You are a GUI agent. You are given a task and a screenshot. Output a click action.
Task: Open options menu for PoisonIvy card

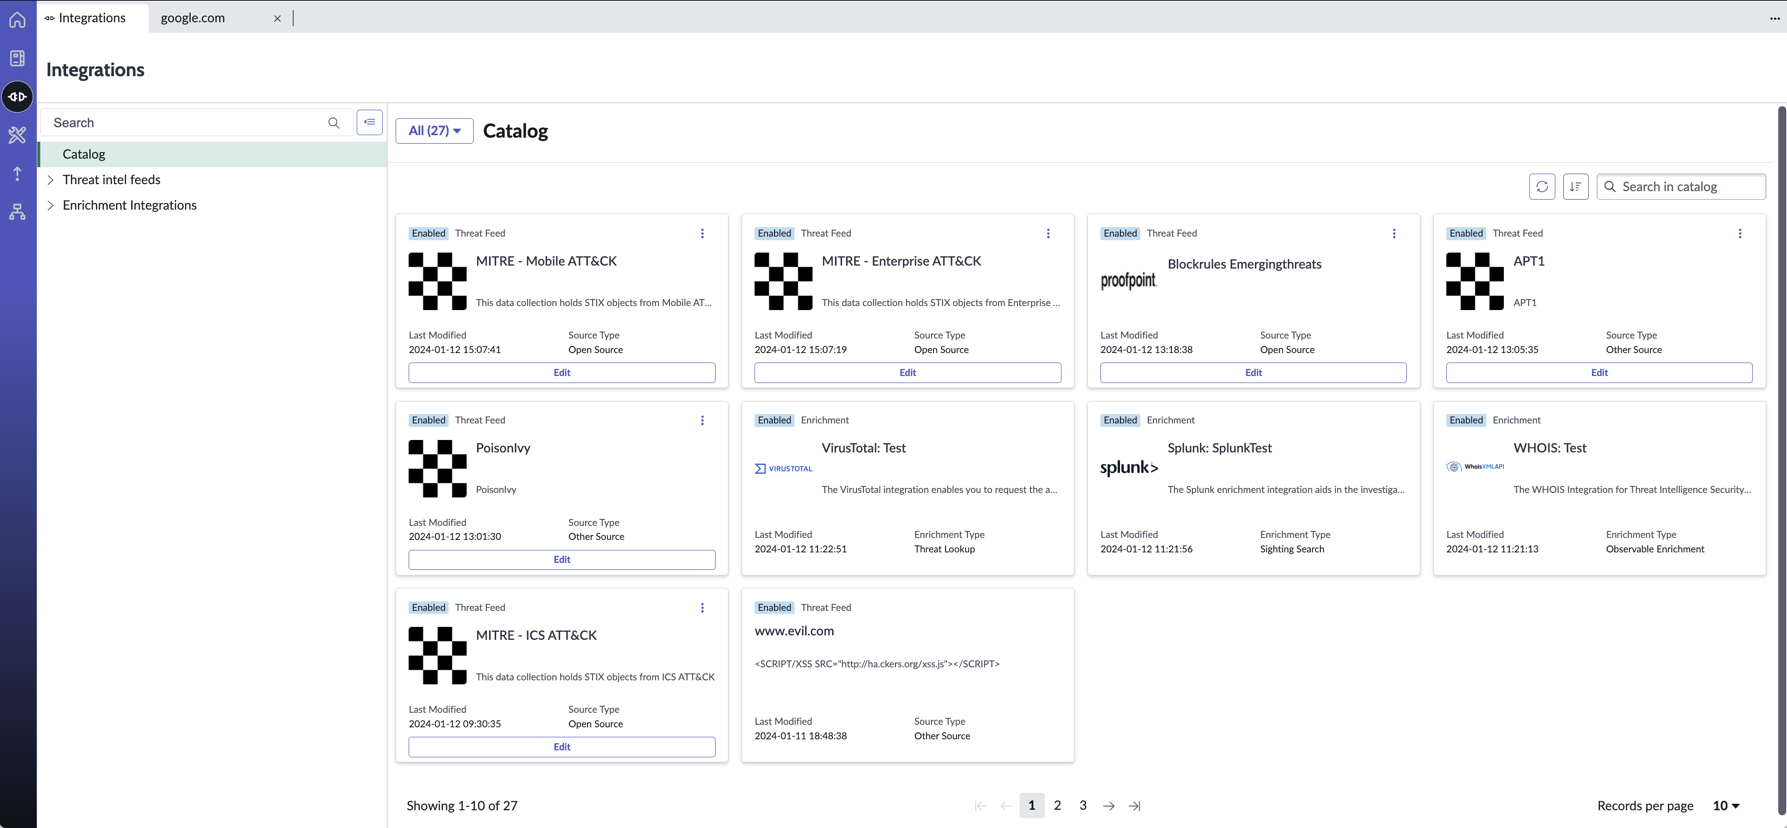point(702,421)
